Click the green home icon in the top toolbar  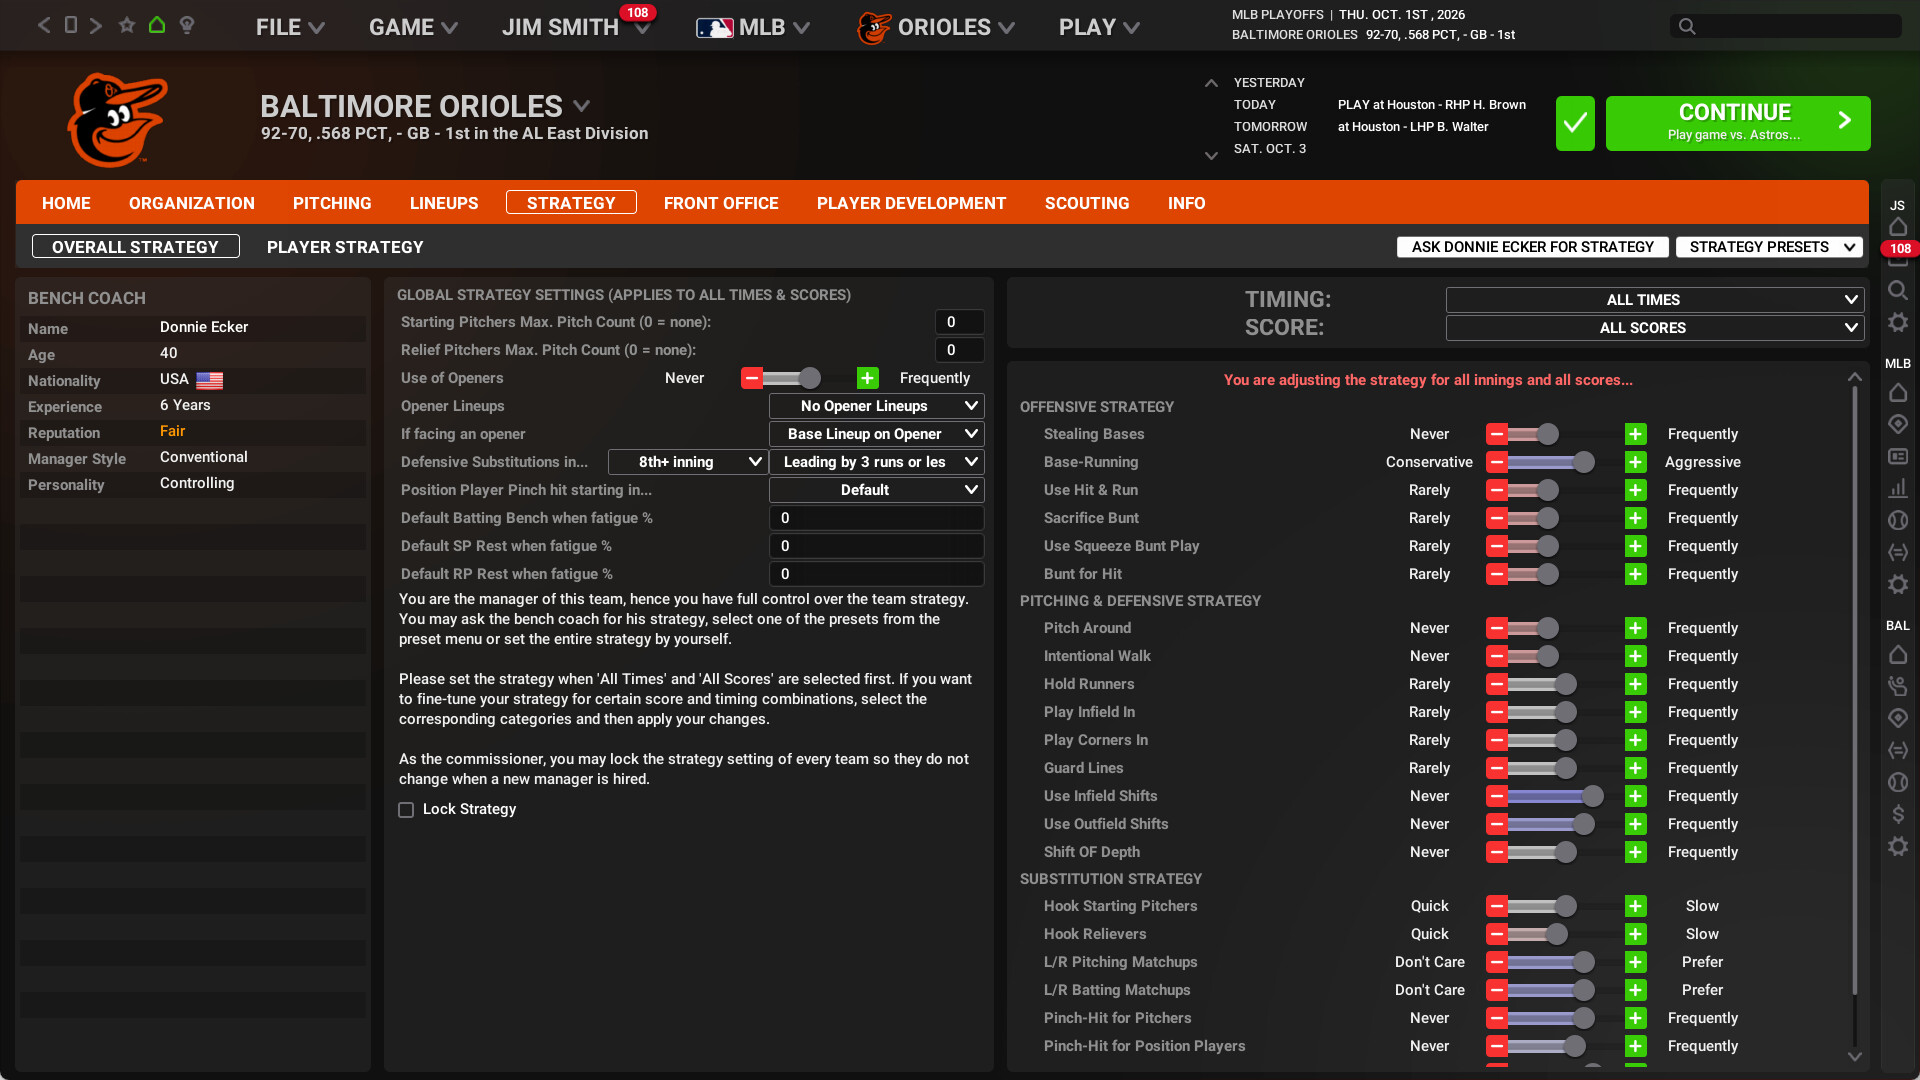pos(156,25)
